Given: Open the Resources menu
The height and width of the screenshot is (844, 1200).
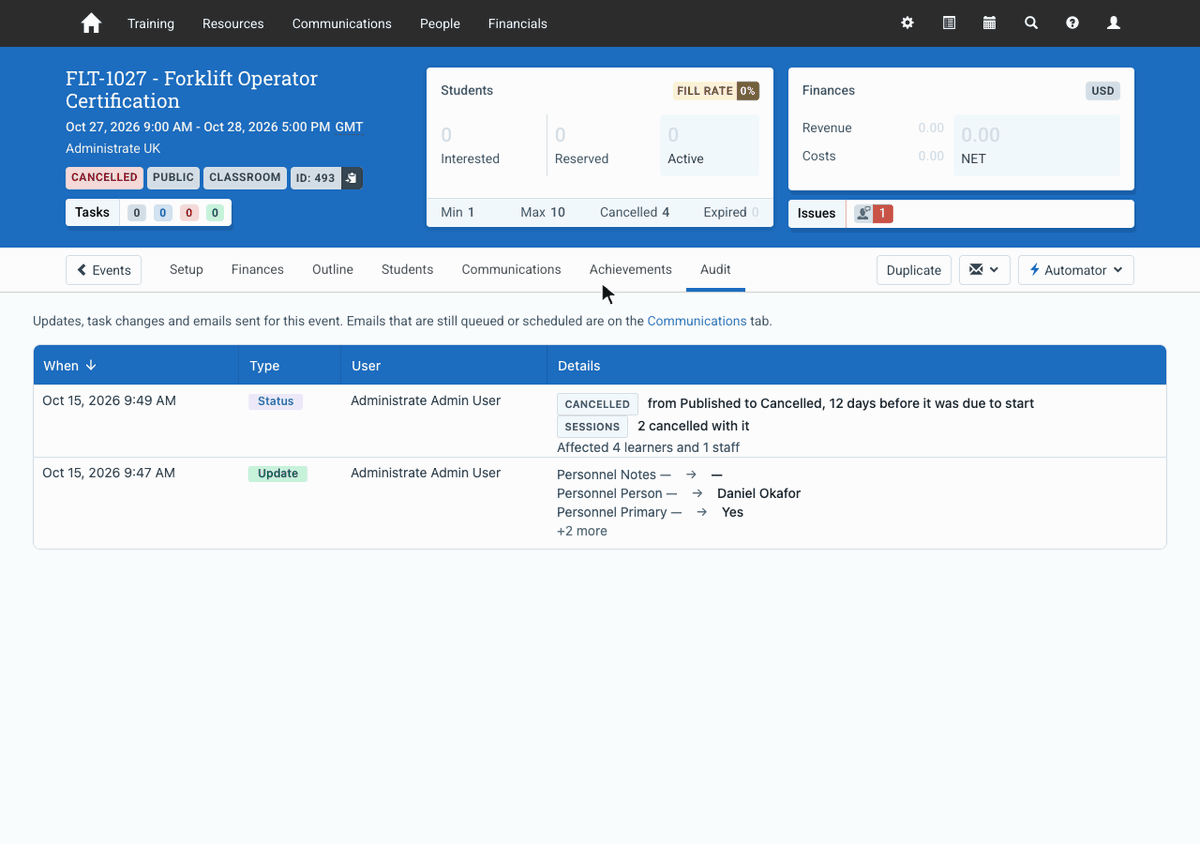Looking at the screenshot, I should coord(233,23).
